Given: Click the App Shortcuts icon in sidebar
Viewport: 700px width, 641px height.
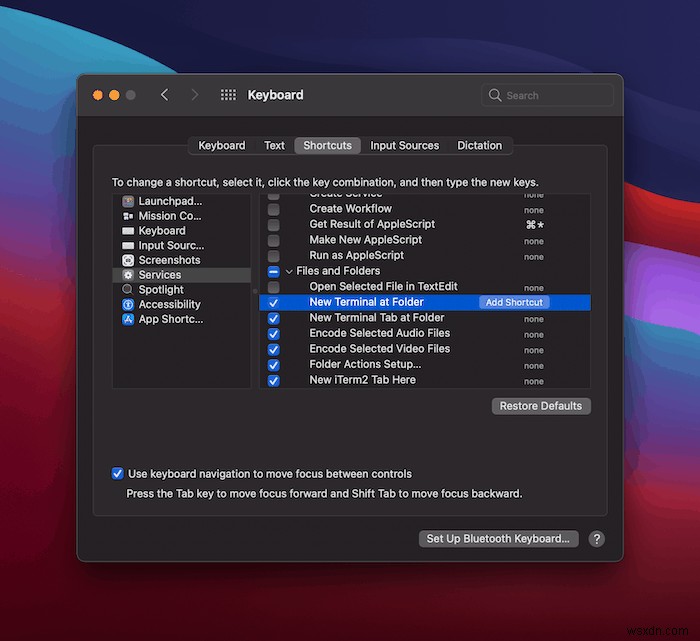Looking at the screenshot, I should [x=128, y=319].
